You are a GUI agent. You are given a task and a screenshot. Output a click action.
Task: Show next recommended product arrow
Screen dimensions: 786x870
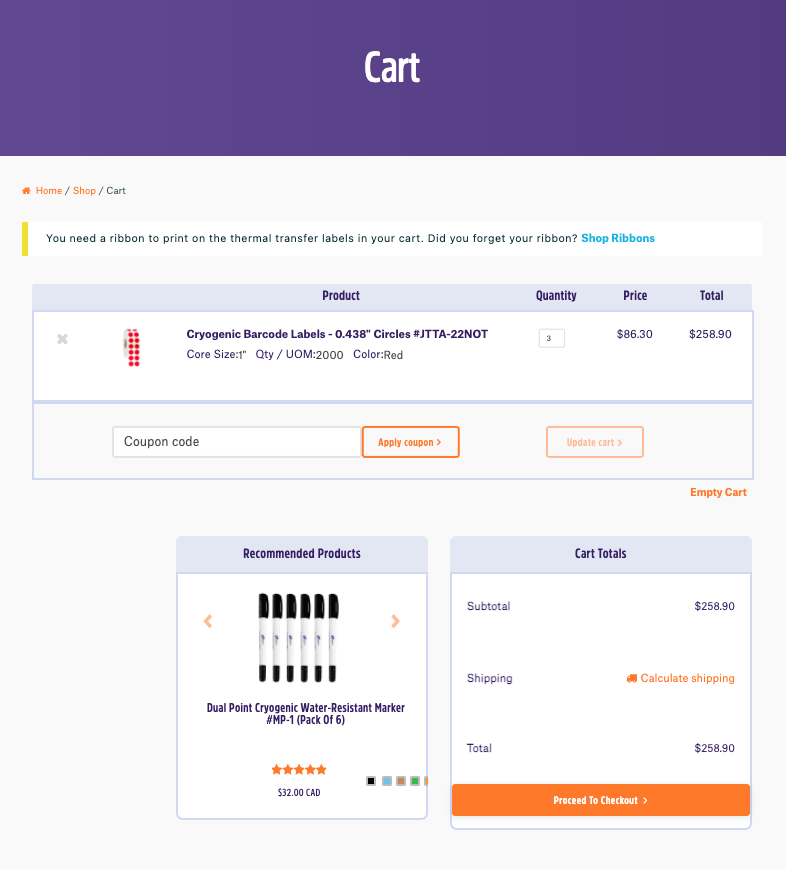(395, 621)
